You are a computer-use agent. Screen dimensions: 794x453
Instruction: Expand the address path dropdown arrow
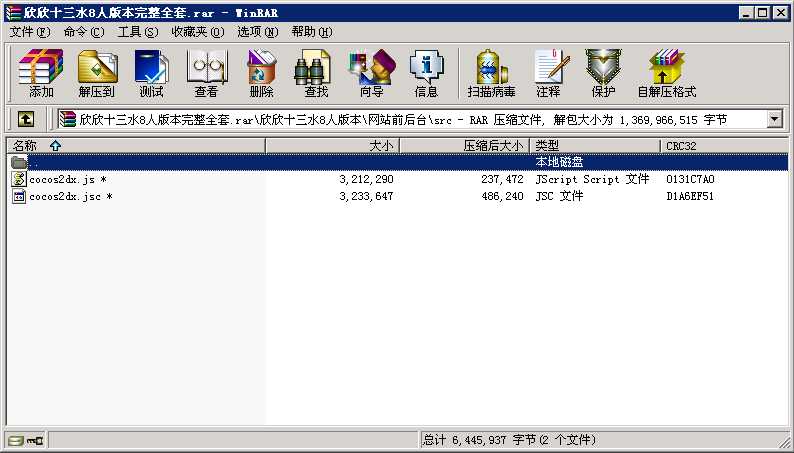pyautogui.click(x=774, y=119)
